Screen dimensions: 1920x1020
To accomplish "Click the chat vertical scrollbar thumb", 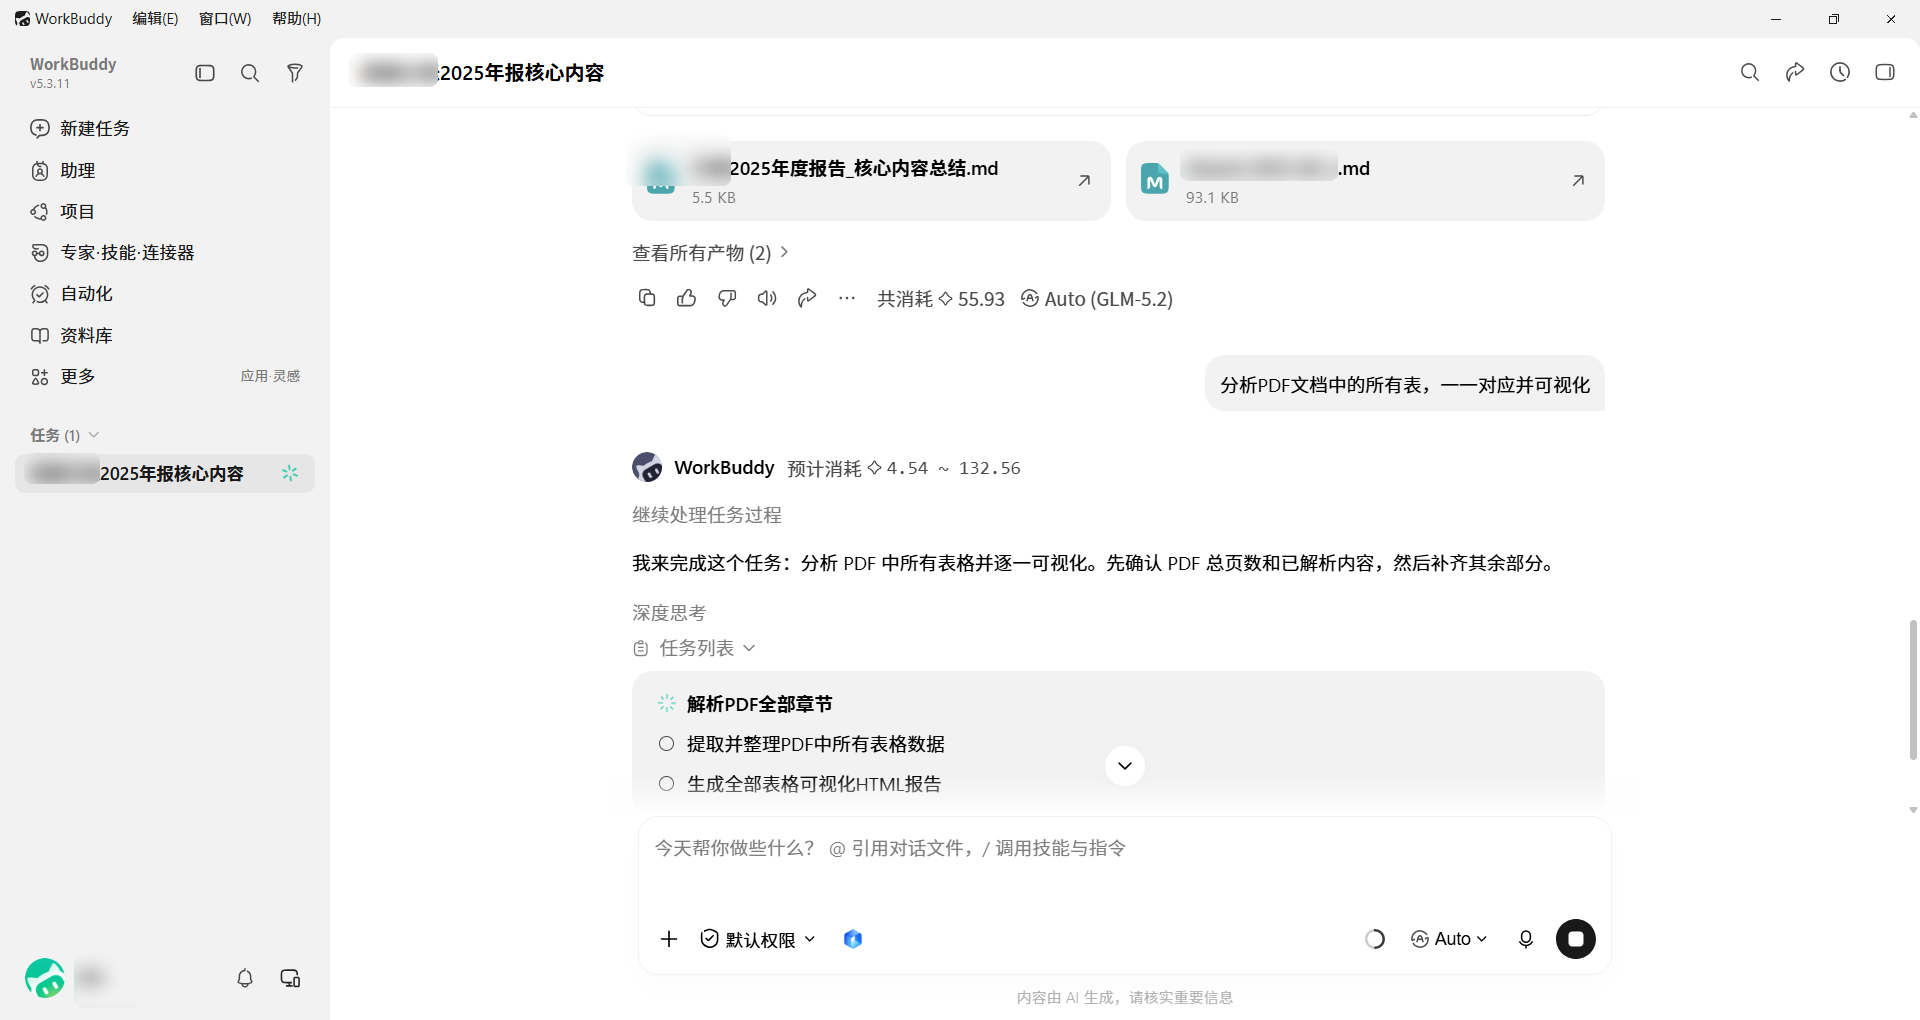I will pos(1913,690).
